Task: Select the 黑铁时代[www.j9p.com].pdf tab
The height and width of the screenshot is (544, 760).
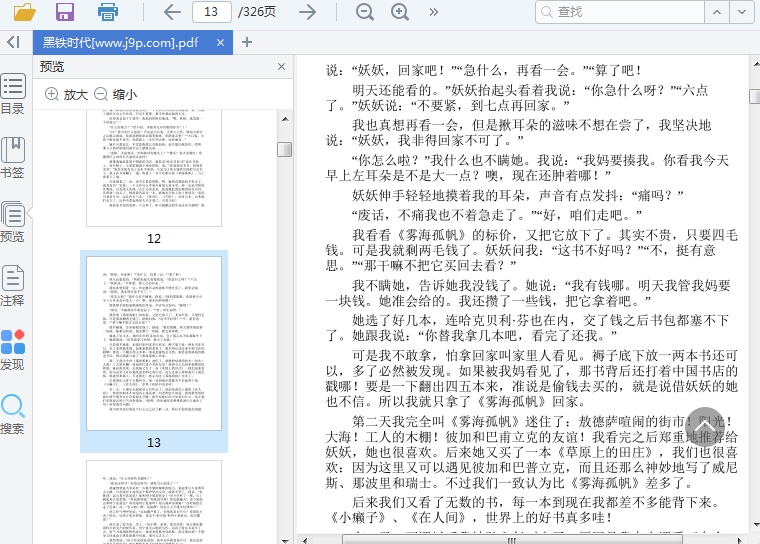Action: click(x=120, y=43)
